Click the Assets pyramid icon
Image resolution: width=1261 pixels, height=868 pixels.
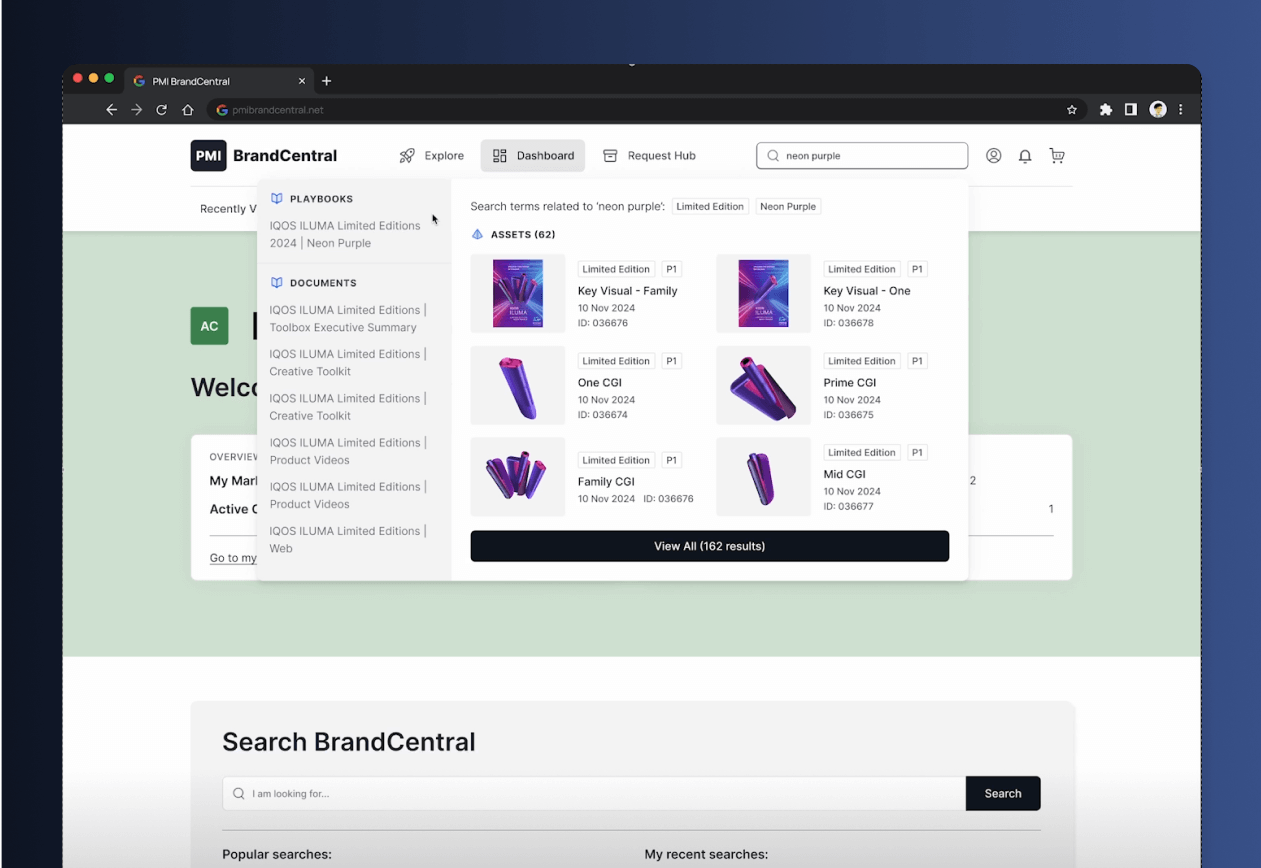coord(477,234)
